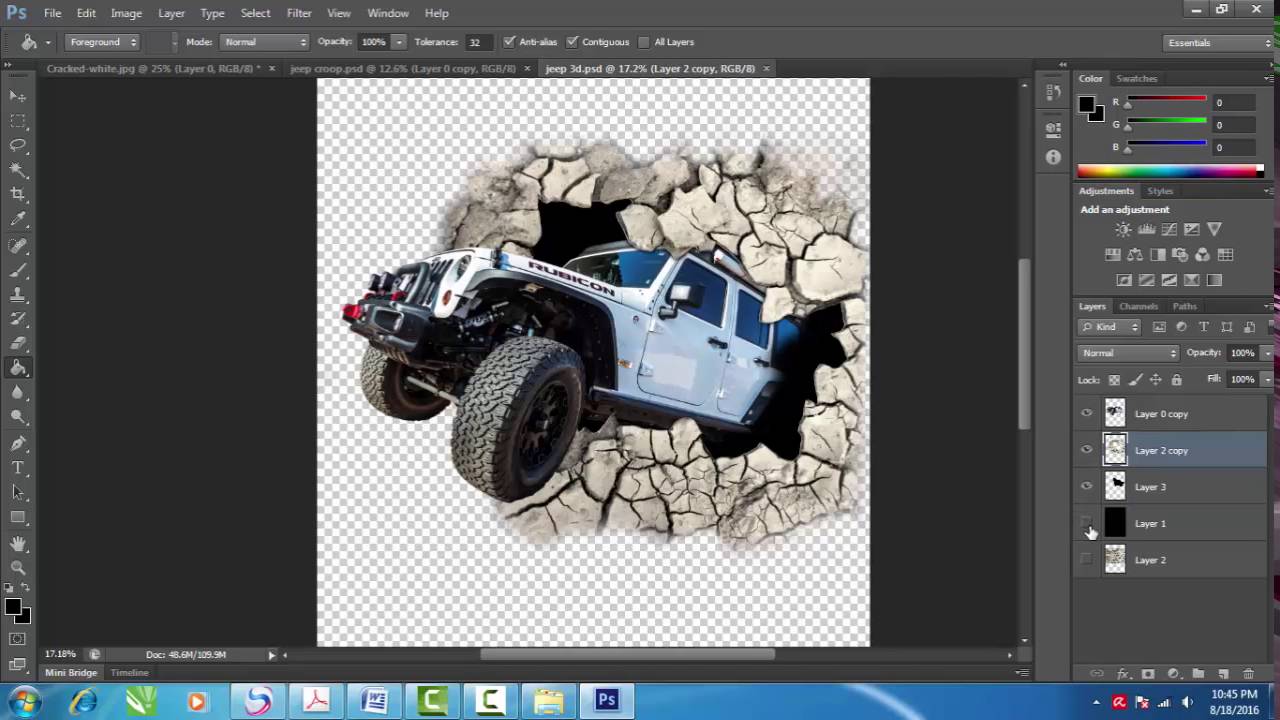
Task: Hide Layer 3
Action: [x=1087, y=487]
